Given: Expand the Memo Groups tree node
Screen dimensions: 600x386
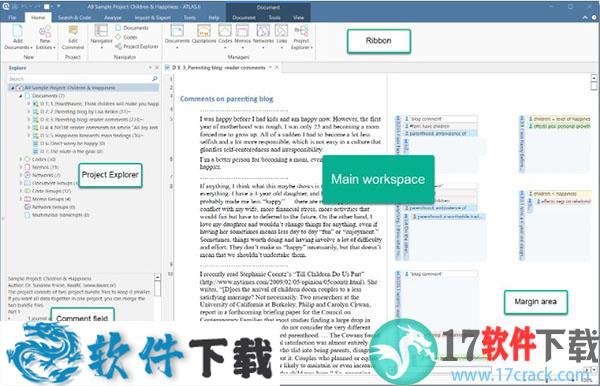Looking at the screenshot, I should [x=21, y=199].
